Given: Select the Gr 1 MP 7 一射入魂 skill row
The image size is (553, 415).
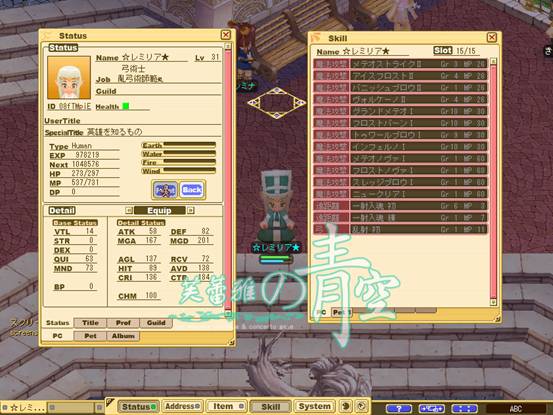Looking at the screenshot, I should coord(400,218).
